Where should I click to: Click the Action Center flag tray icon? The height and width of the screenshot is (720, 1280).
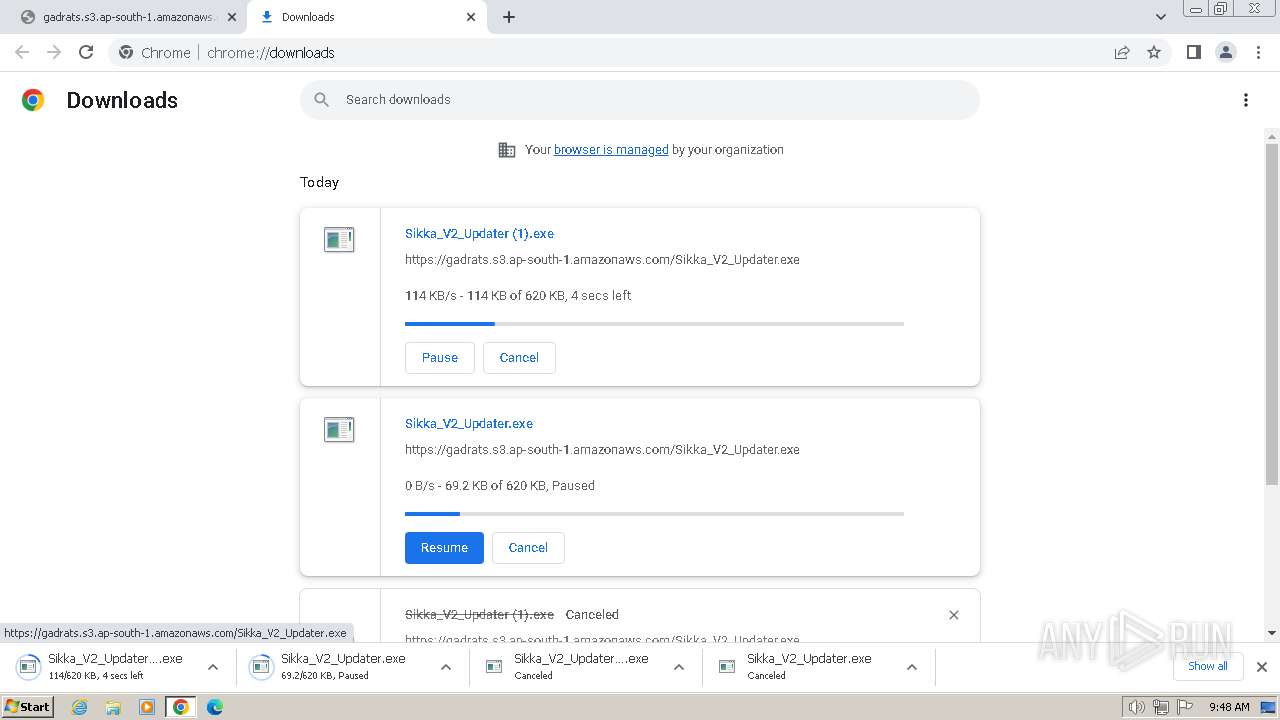pos(1184,707)
